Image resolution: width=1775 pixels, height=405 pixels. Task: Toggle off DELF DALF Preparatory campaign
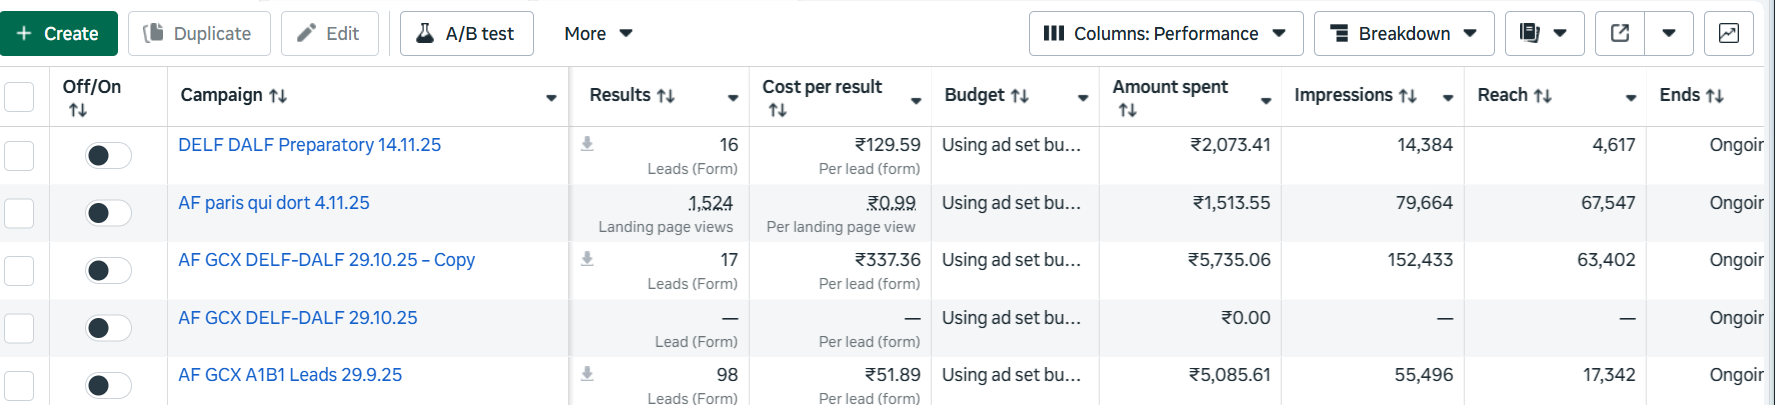108,155
